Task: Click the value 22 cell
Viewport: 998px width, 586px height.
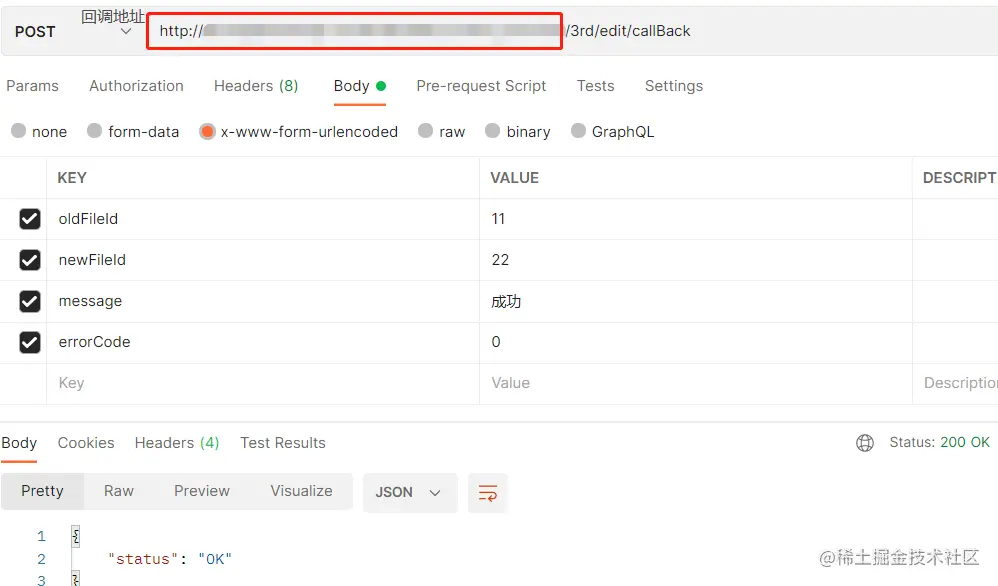Action: click(x=696, y=260)
